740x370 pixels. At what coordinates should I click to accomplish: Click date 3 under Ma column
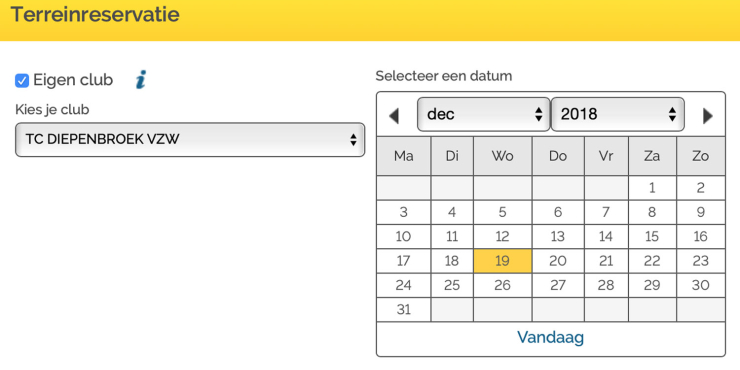404,212
